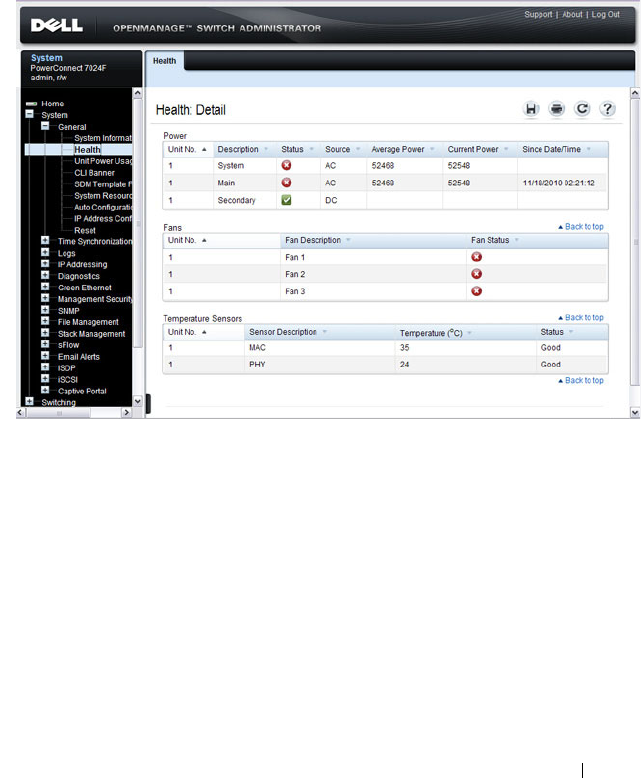Sort sensors by Temperature (°C) column
Viewport: 641px width, 778px height.
465,332
